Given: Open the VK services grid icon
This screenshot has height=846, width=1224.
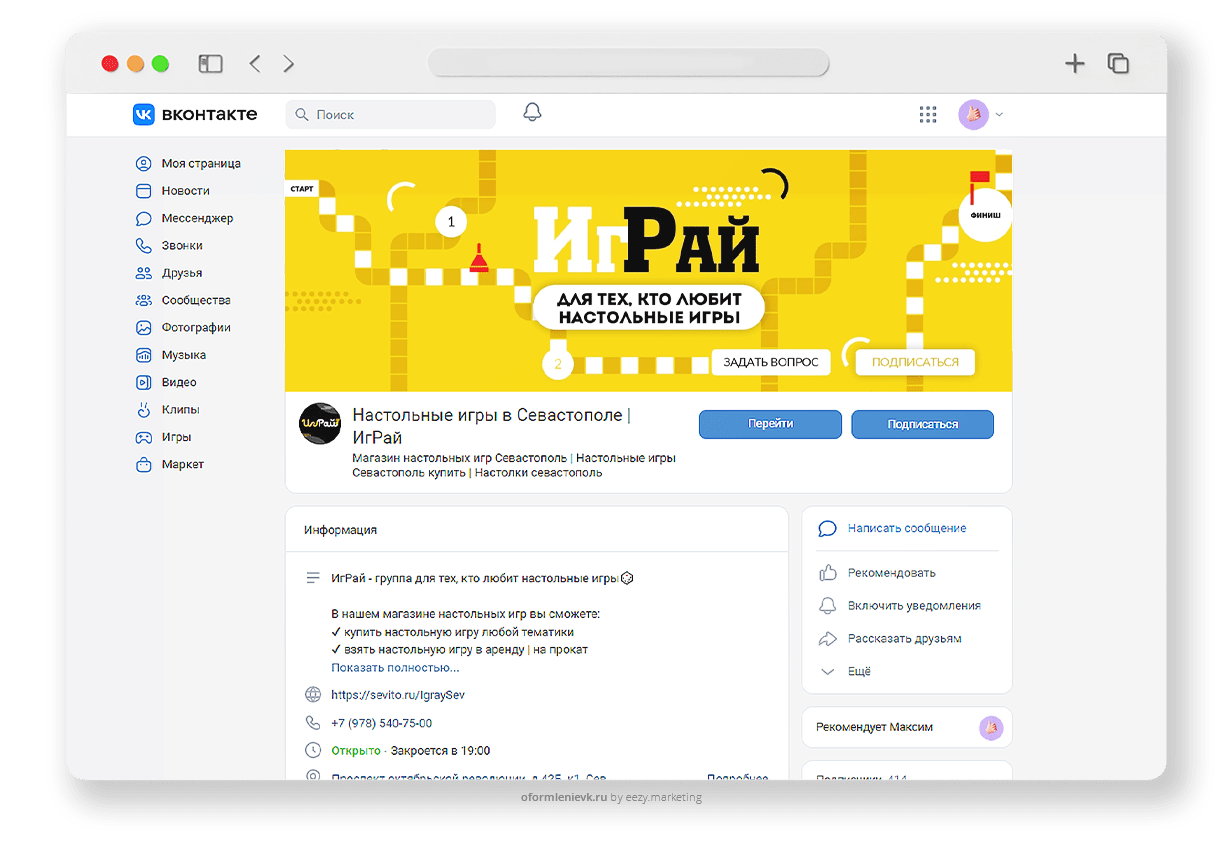Looking at the screenshot, I should click(928, 115).
